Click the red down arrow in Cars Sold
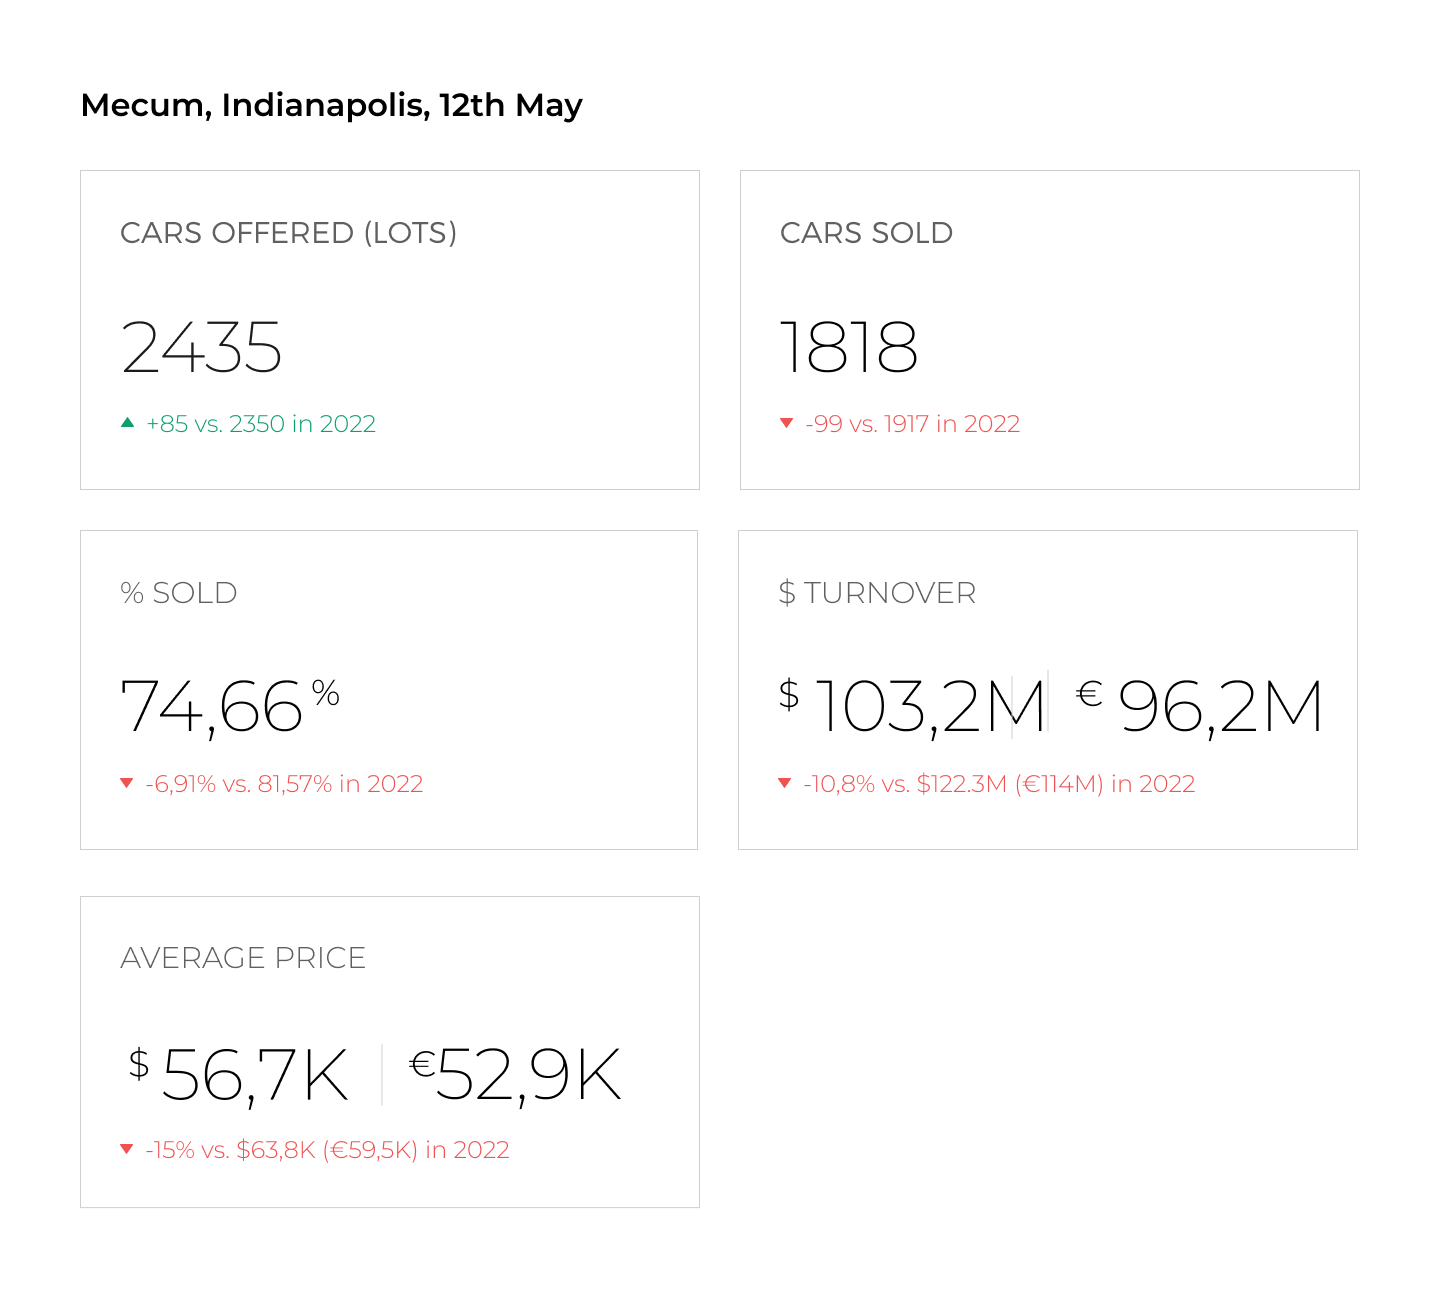 (787, 423)
